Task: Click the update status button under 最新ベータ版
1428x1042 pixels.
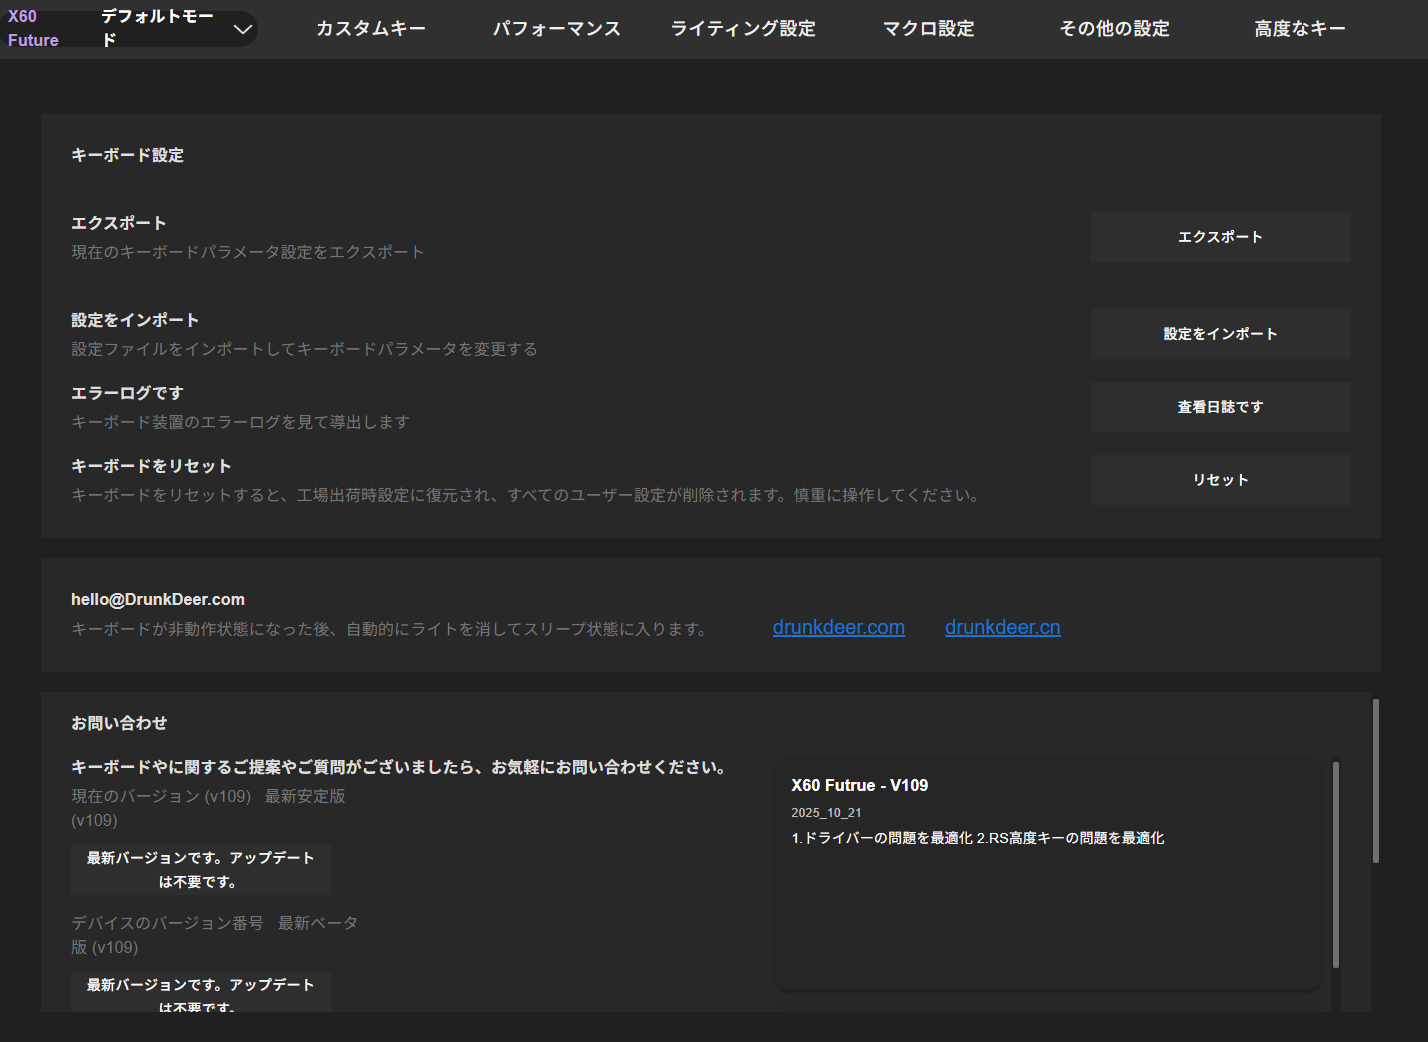Action: tap(200, 992)
